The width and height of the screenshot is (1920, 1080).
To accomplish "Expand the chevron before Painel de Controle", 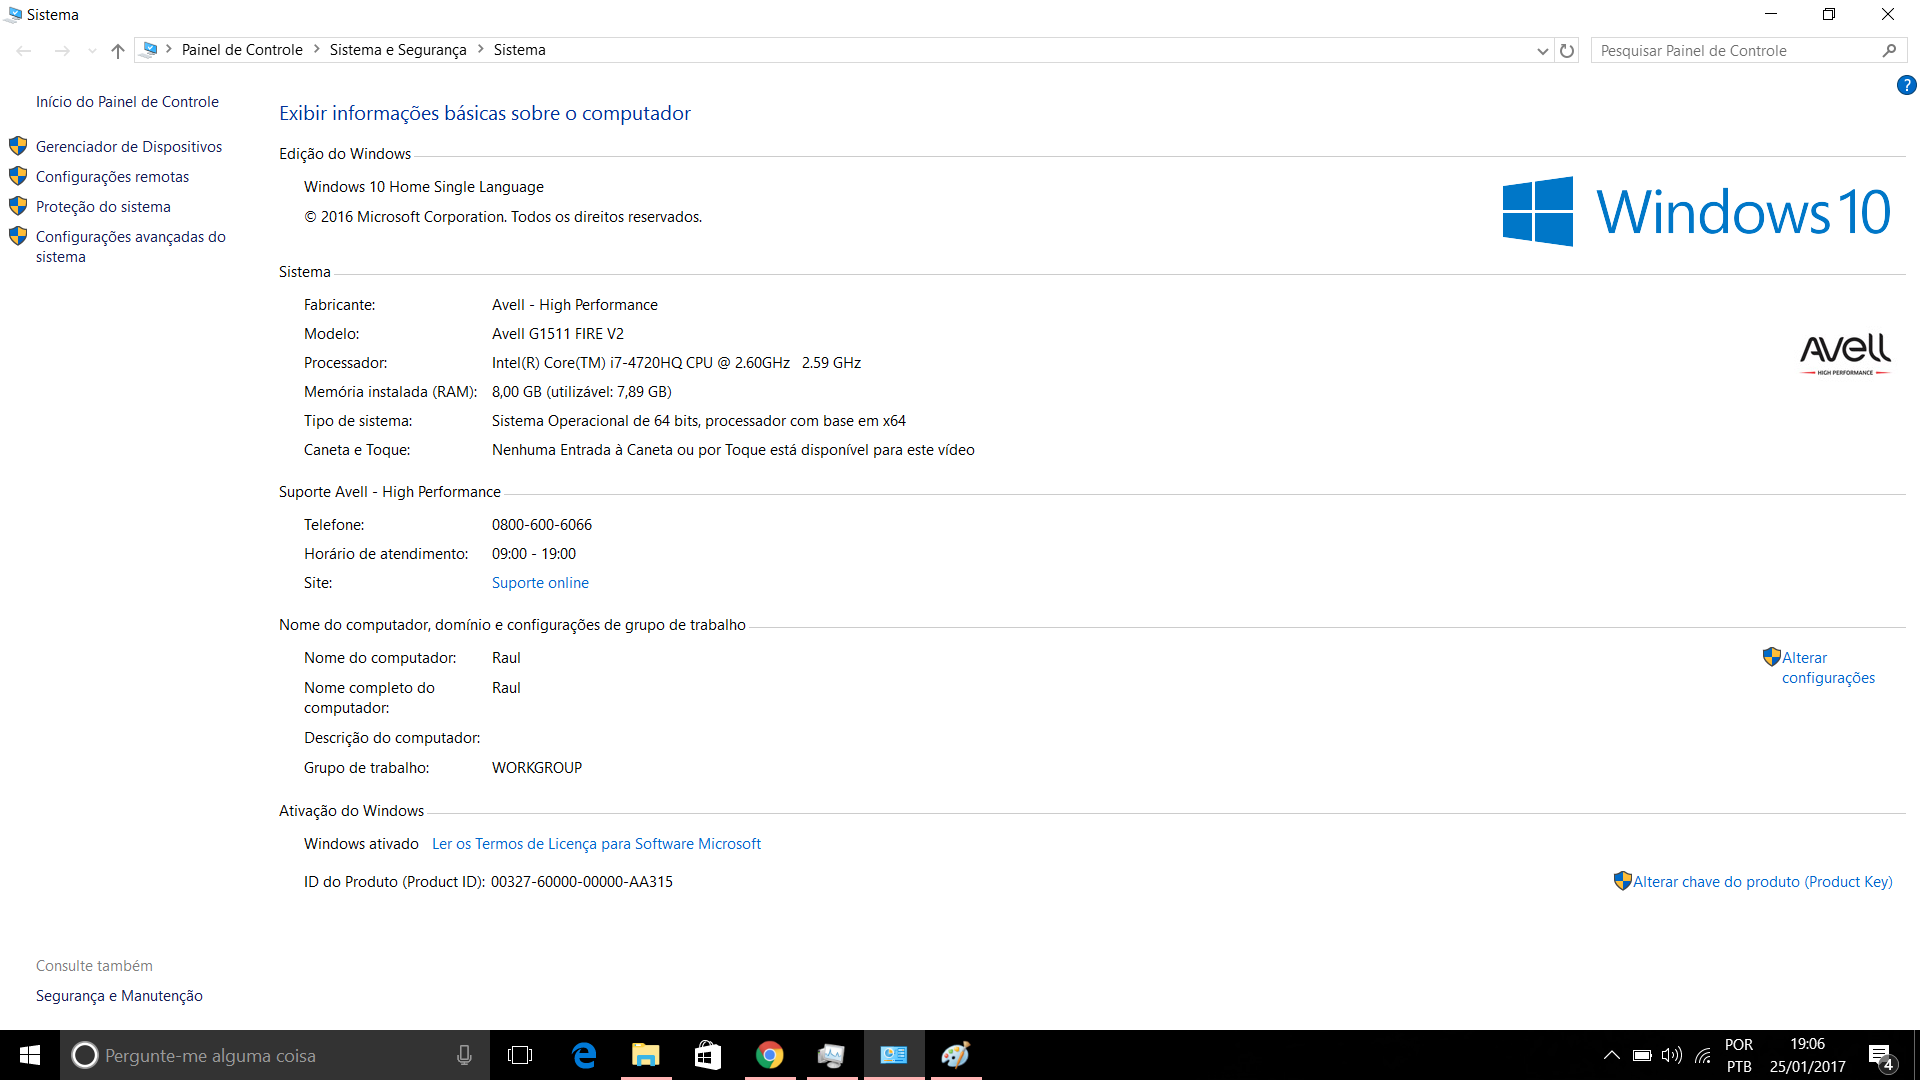I will [169, 49].
